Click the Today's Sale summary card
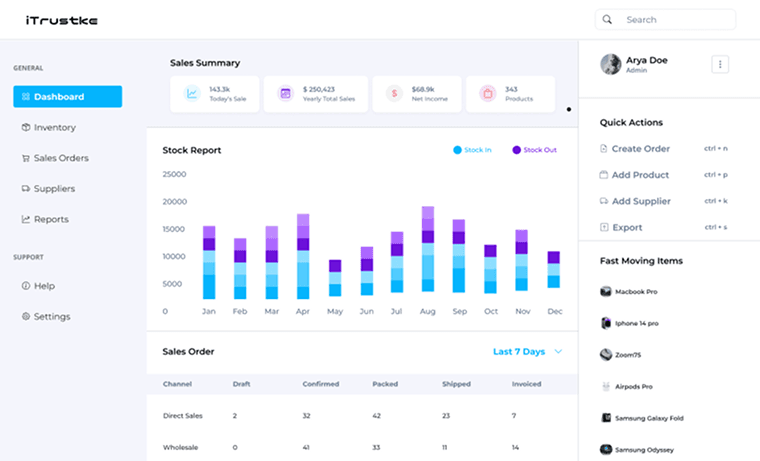The image size is (760, 461). 214,94
